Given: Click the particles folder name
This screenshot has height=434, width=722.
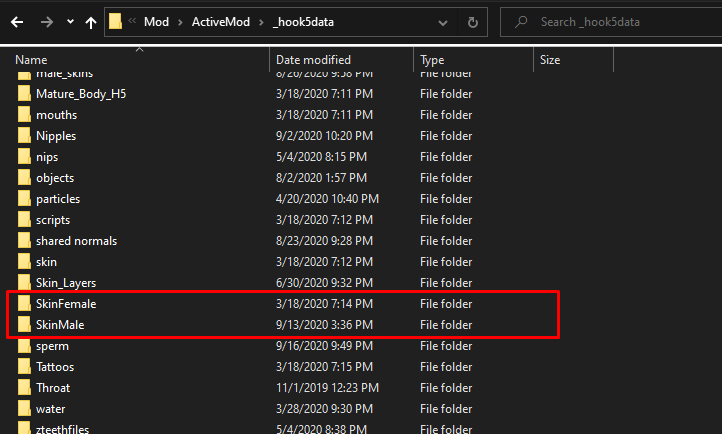Looking at the screenshot, I should (x=58, y=199).
